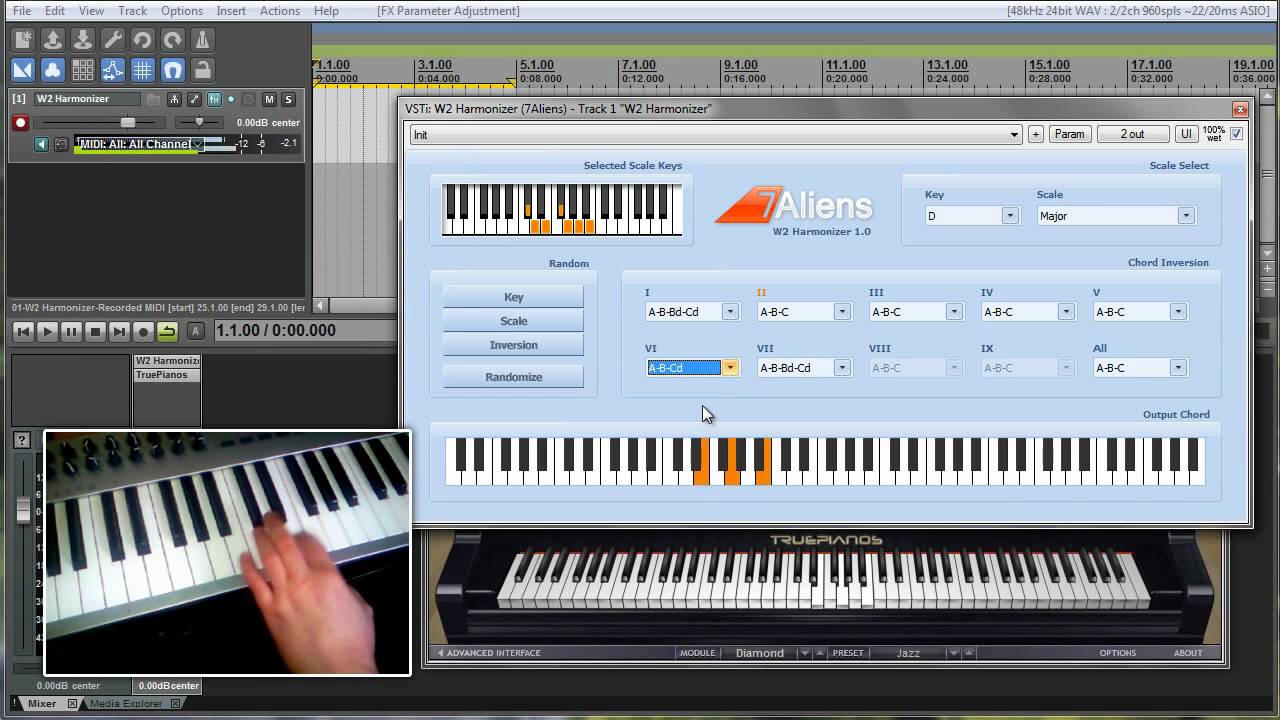Arm W2 Harmonizer track for recording
The image size is (1280, 720).
tap(20, 123)
